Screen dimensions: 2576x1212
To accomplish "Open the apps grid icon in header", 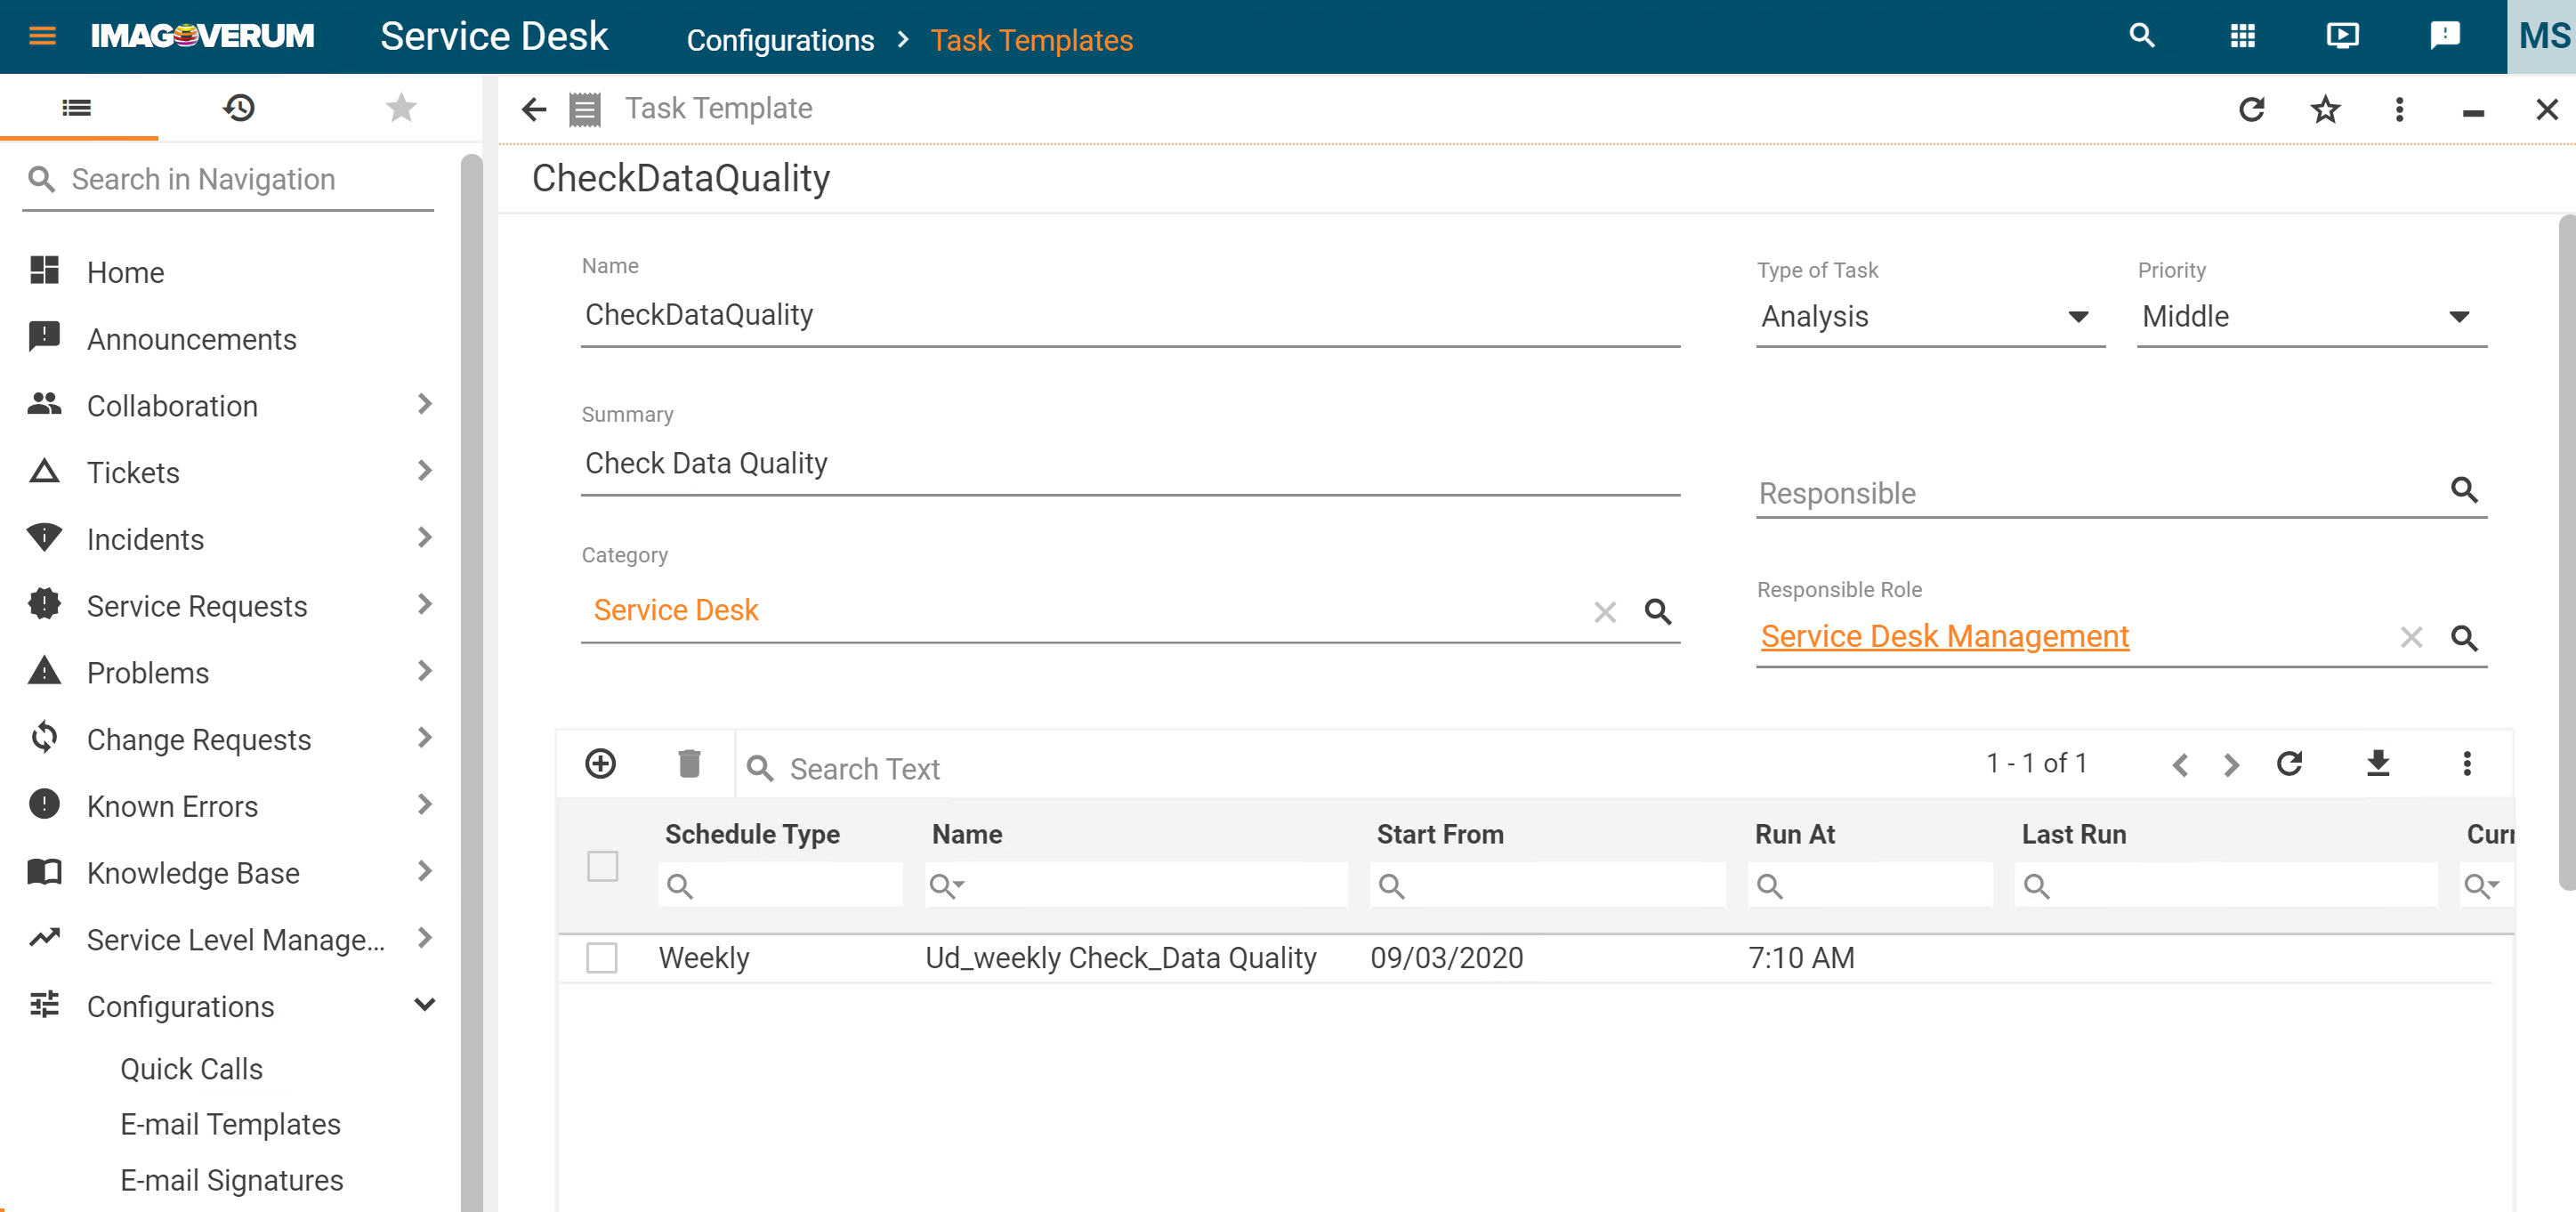I will click(2242, 36).
